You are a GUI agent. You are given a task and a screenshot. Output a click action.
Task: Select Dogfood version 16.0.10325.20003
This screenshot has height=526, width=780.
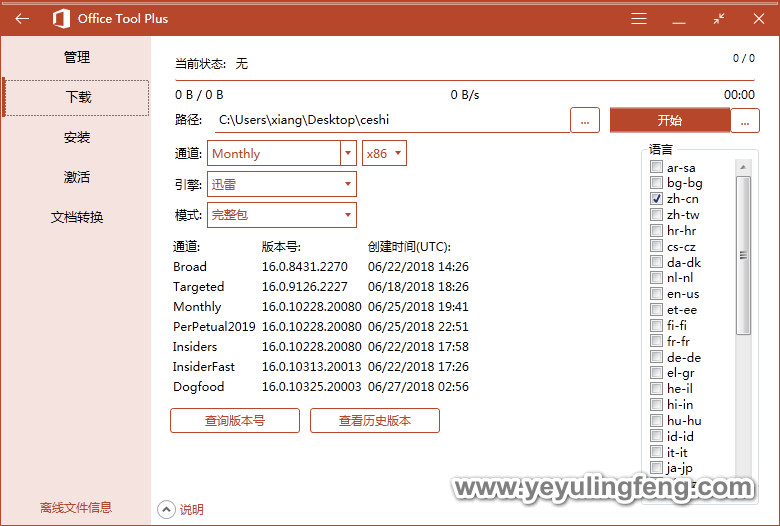311,387
